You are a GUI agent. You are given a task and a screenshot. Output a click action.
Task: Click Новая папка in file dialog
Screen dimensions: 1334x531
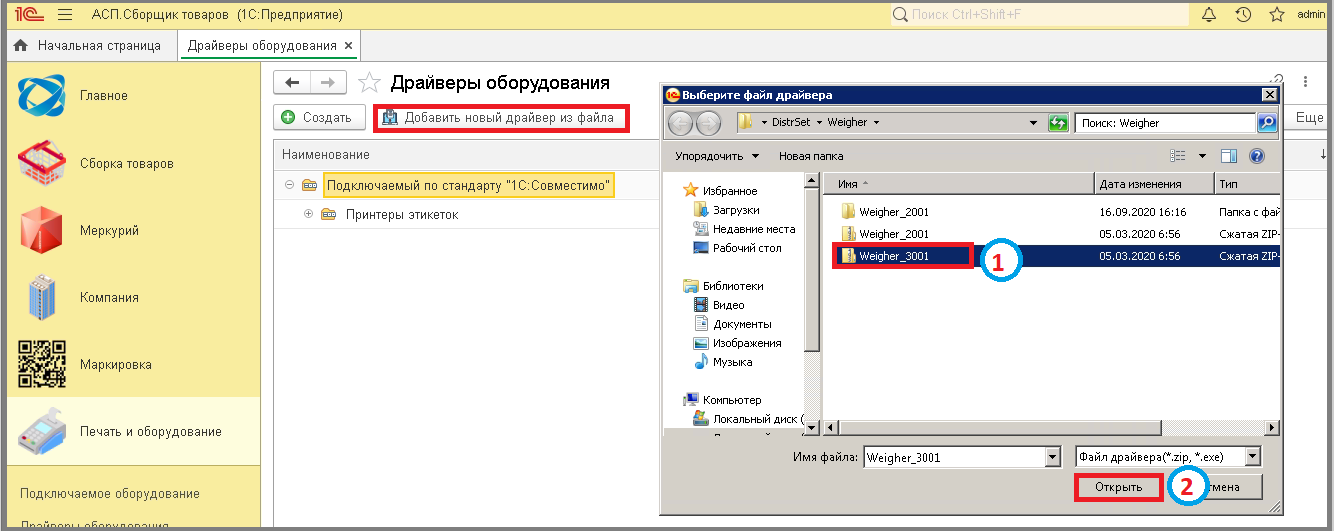811,156
